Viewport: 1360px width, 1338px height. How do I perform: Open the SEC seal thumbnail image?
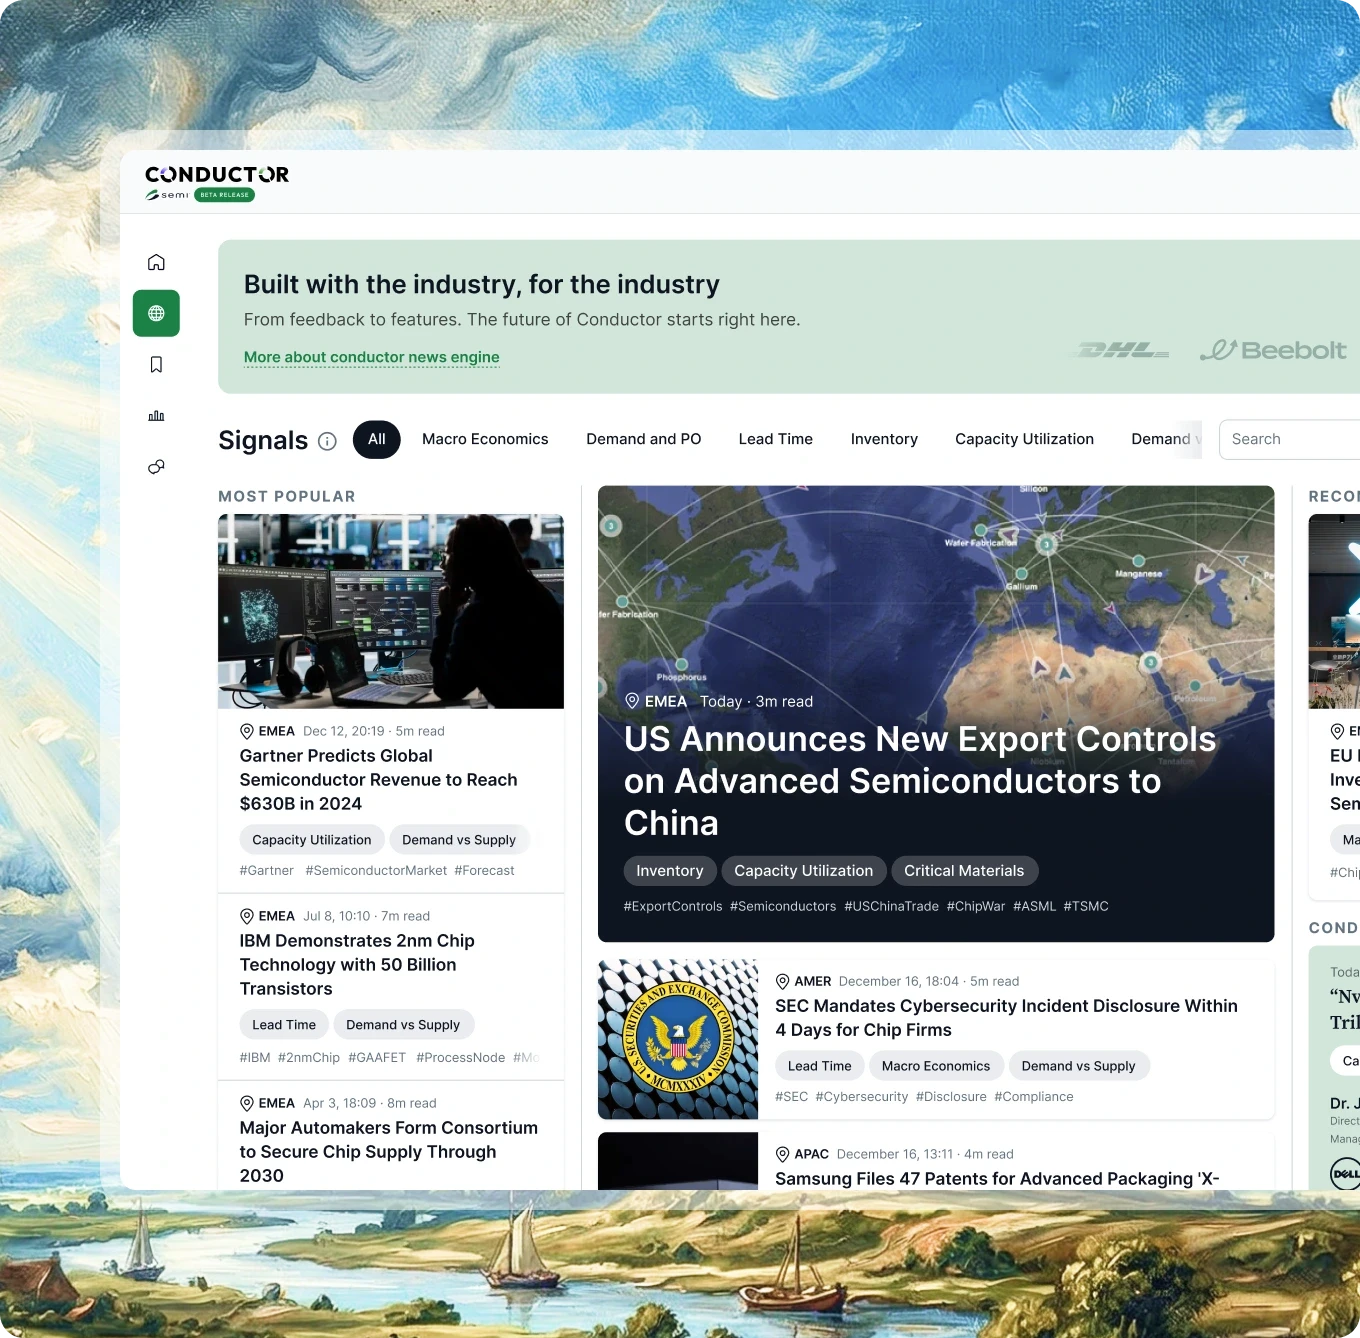point(678,1039)
